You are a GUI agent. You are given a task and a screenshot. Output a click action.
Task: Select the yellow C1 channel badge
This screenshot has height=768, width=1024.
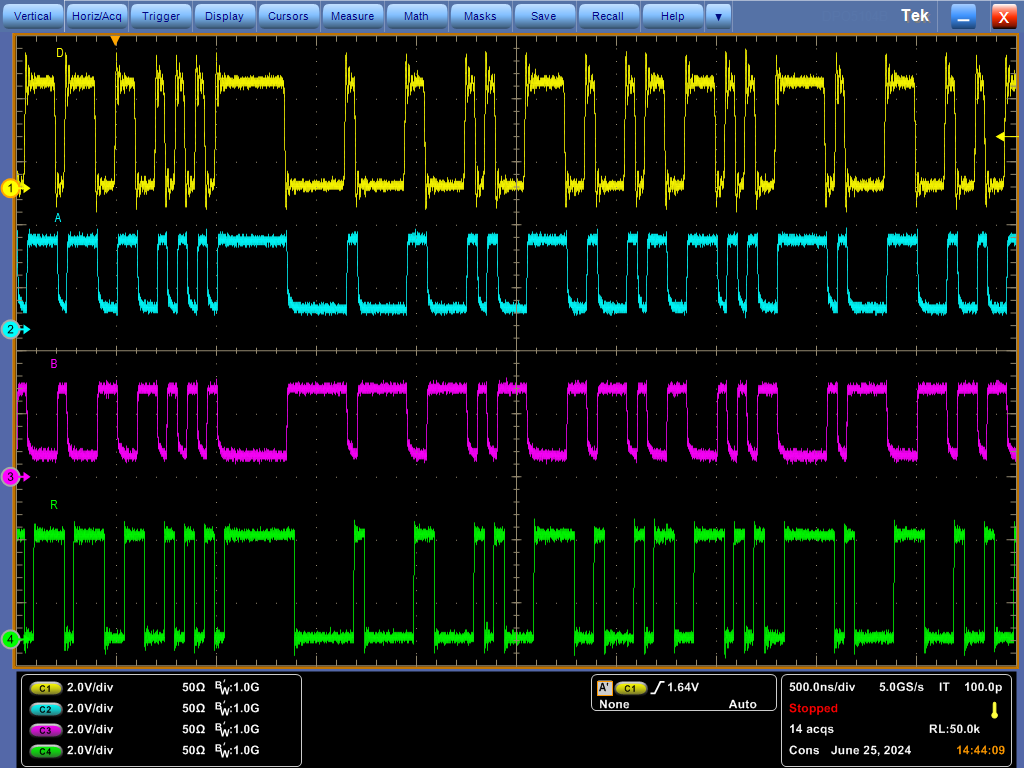coord(44,688)
